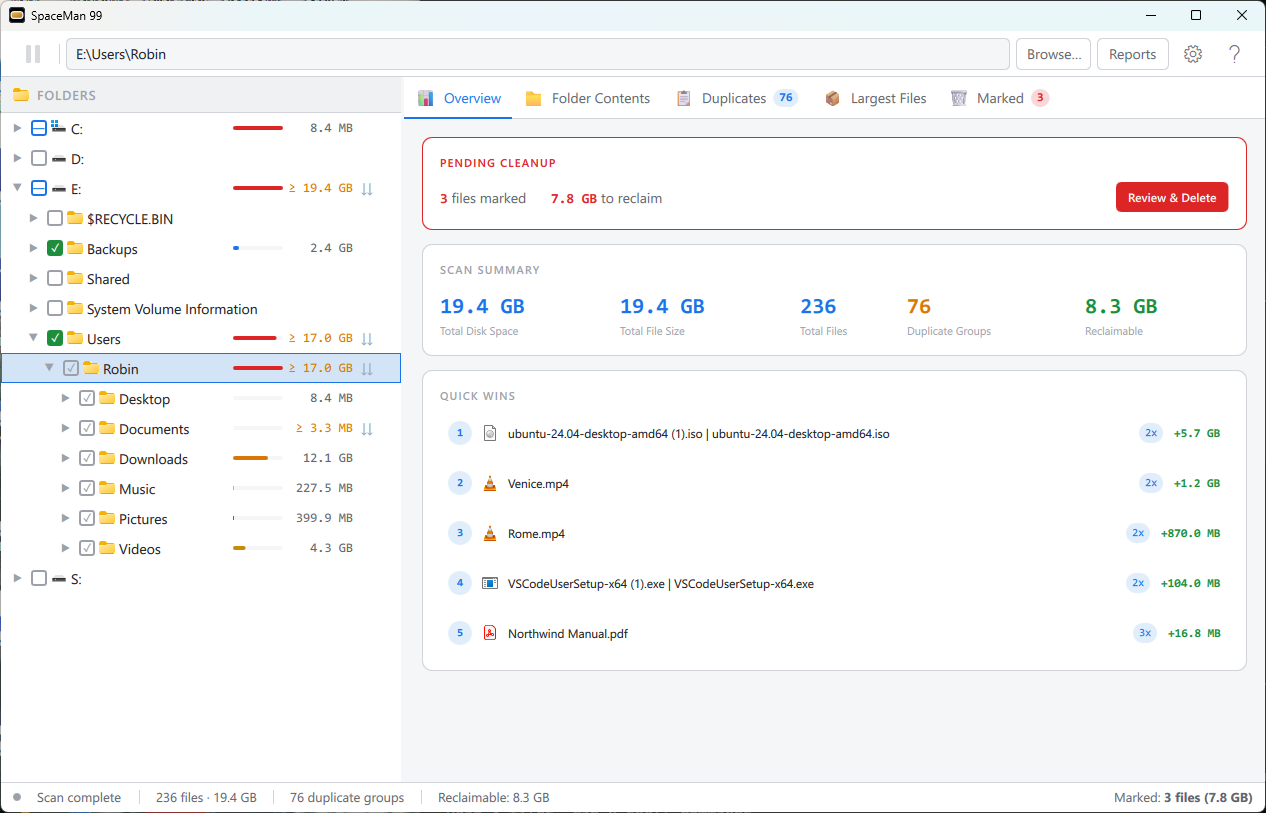
Task: Toggle the E: drive checkbox
Action: tap(39, 188)
